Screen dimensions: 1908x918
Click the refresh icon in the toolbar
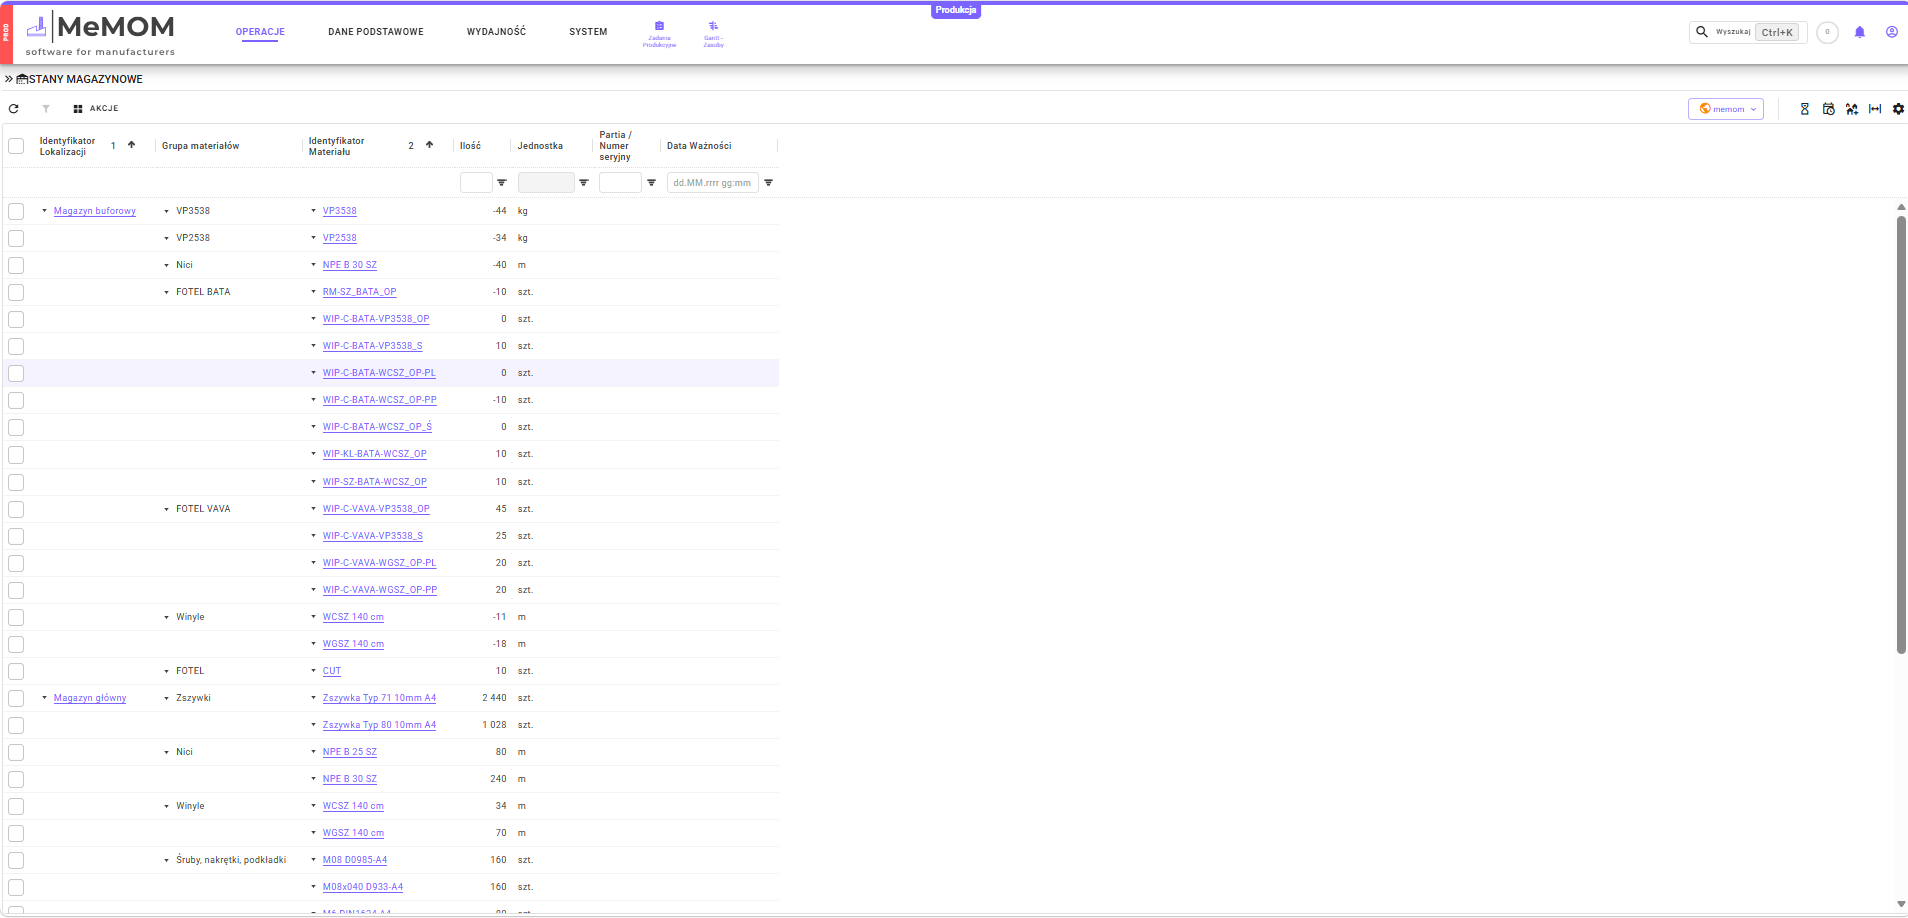click(14, 109)
